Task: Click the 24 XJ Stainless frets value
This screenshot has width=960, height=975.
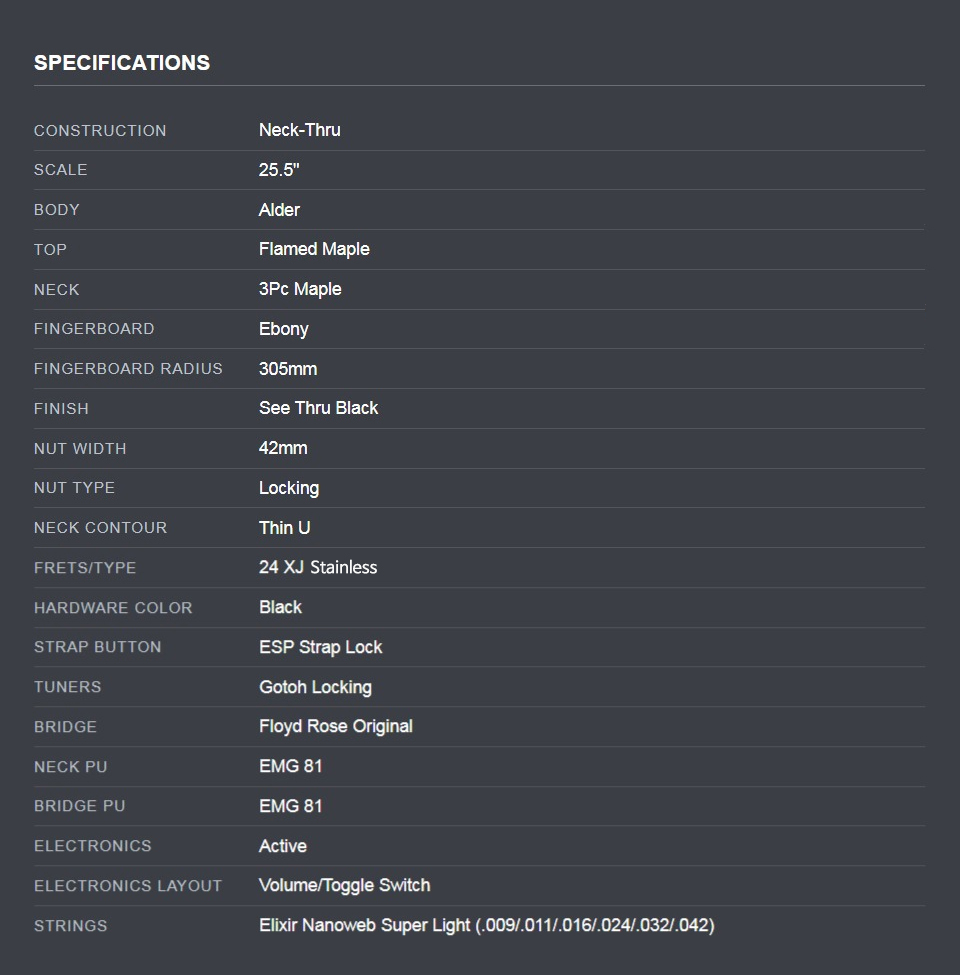Action: pyautogui.click(x=318, y=567)
